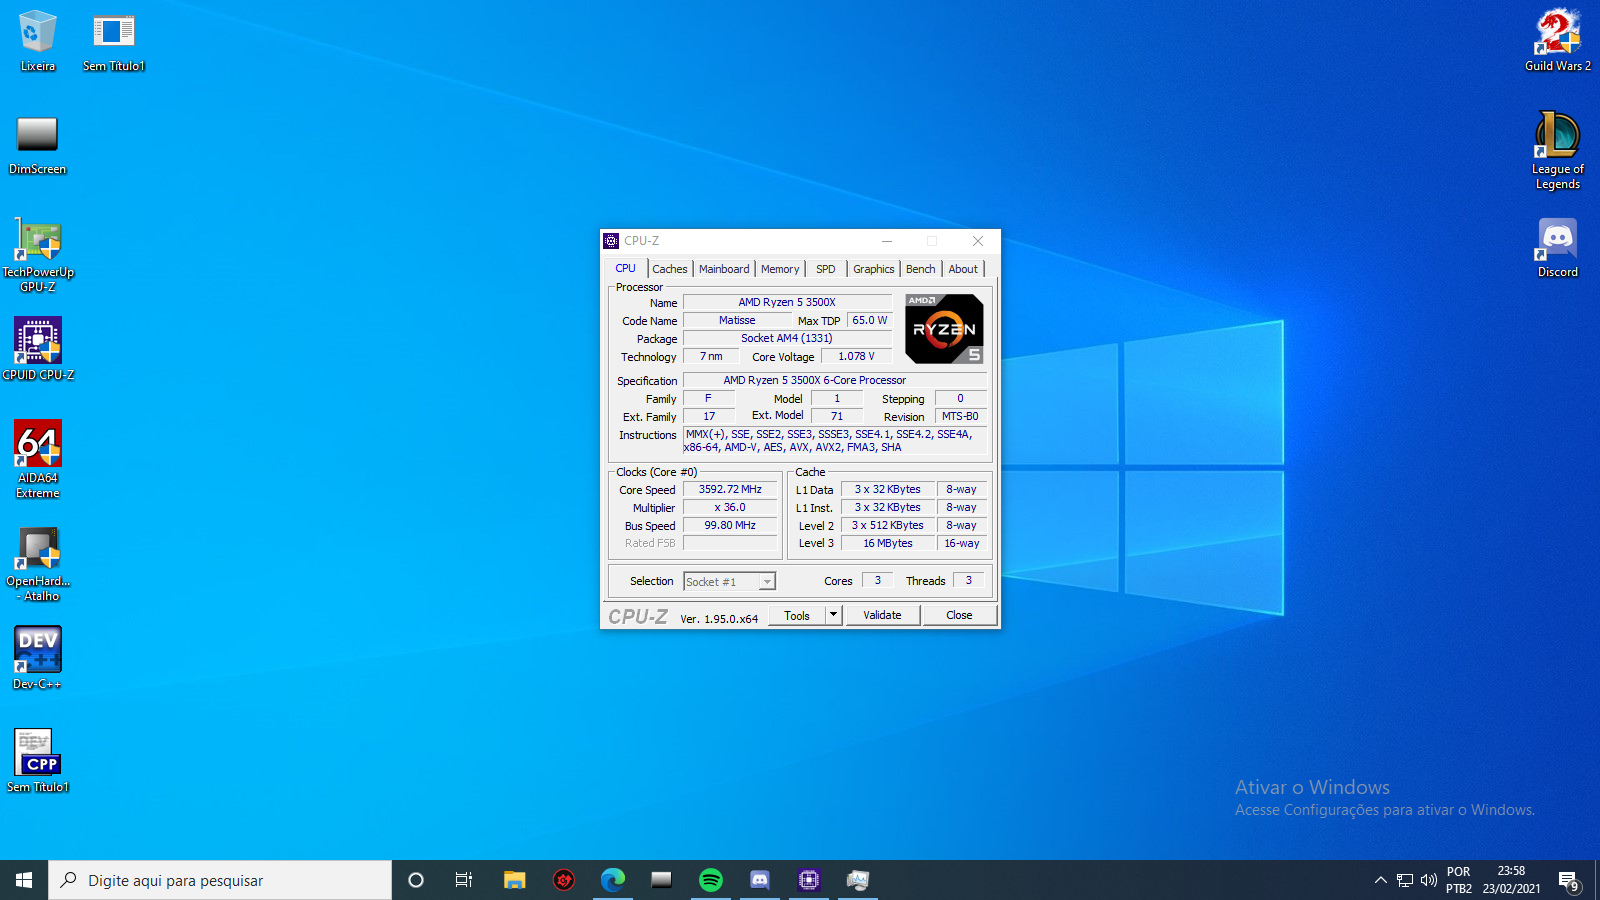Open the rightmost running app taskbar icon
The width and height of the screenshot is (1600, 900).
pyautogui.click(x=858, y=880)
